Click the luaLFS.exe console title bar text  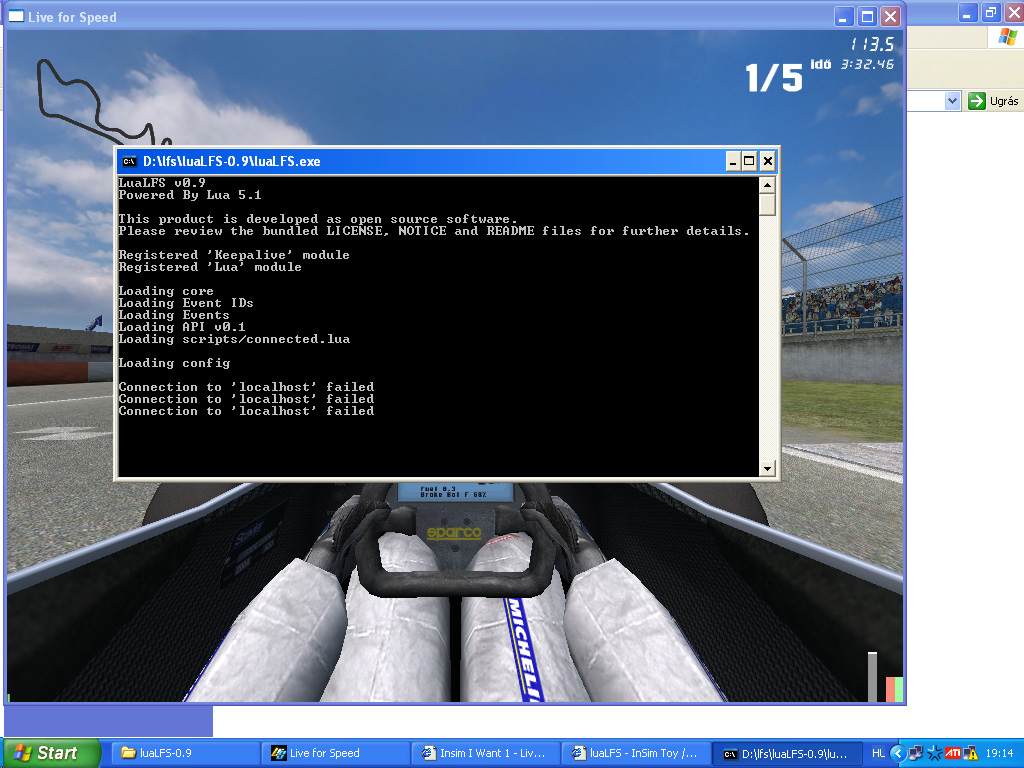point(232,161)
